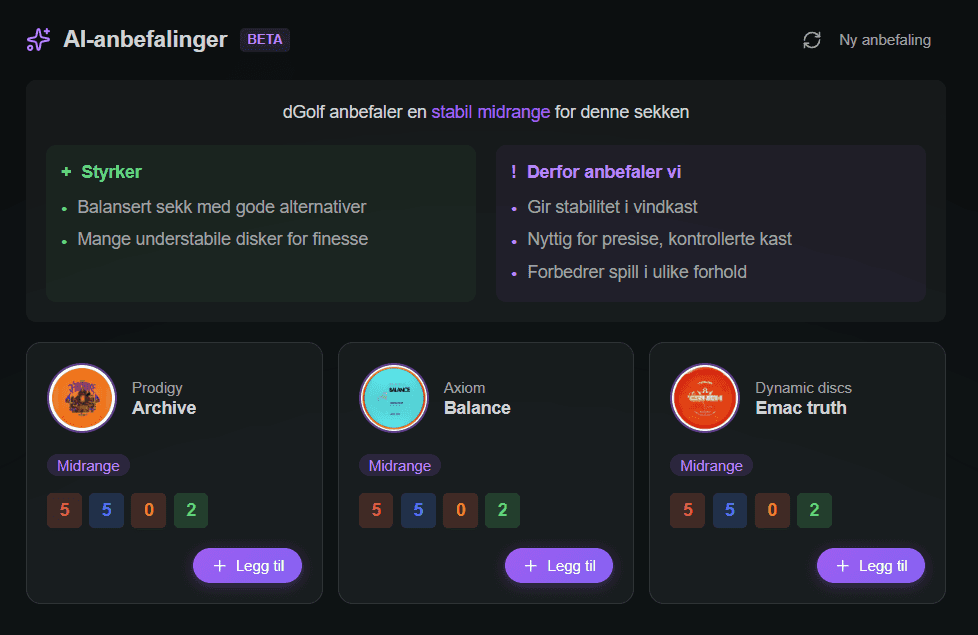The height and width of the screenshot is (635, 978).
Task: Add Prodigy Archive with Legg til
Action: tap(247, 566)
